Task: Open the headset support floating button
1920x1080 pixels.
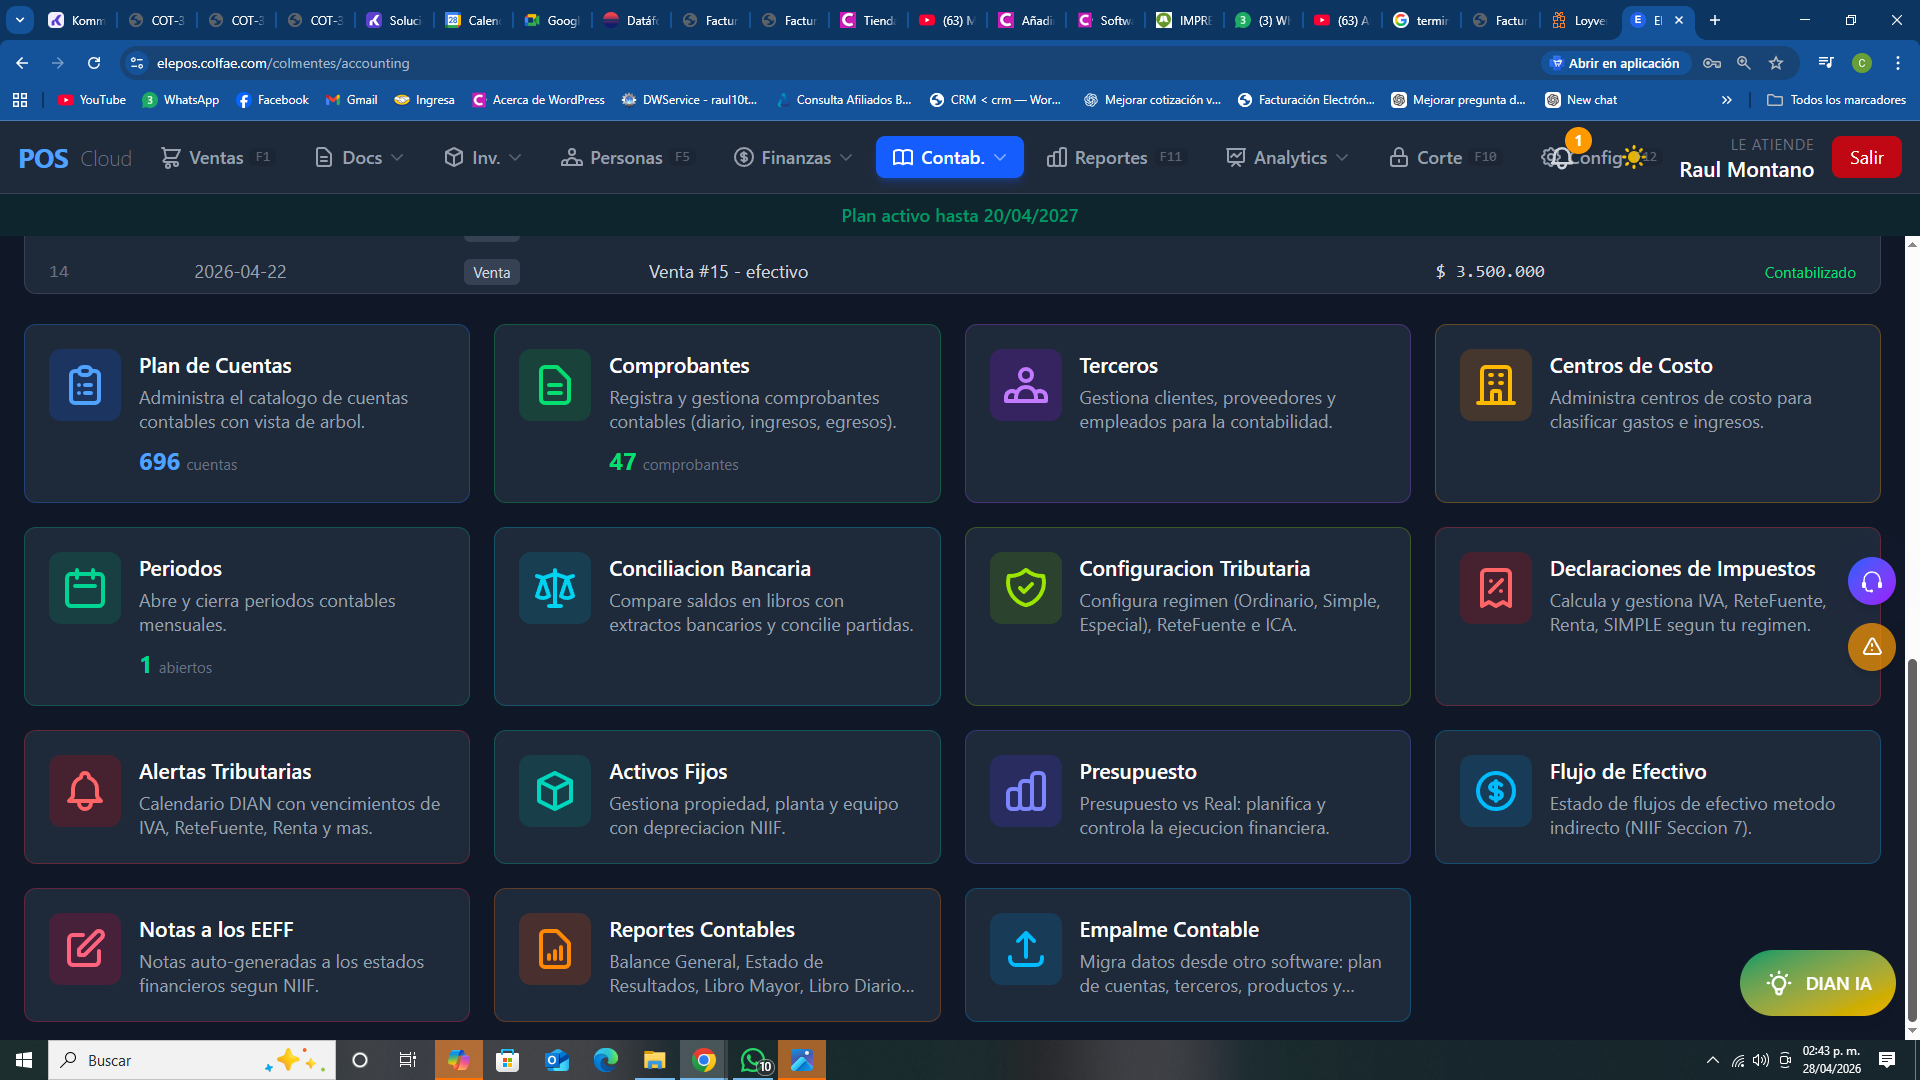Action: [1871, 581]
